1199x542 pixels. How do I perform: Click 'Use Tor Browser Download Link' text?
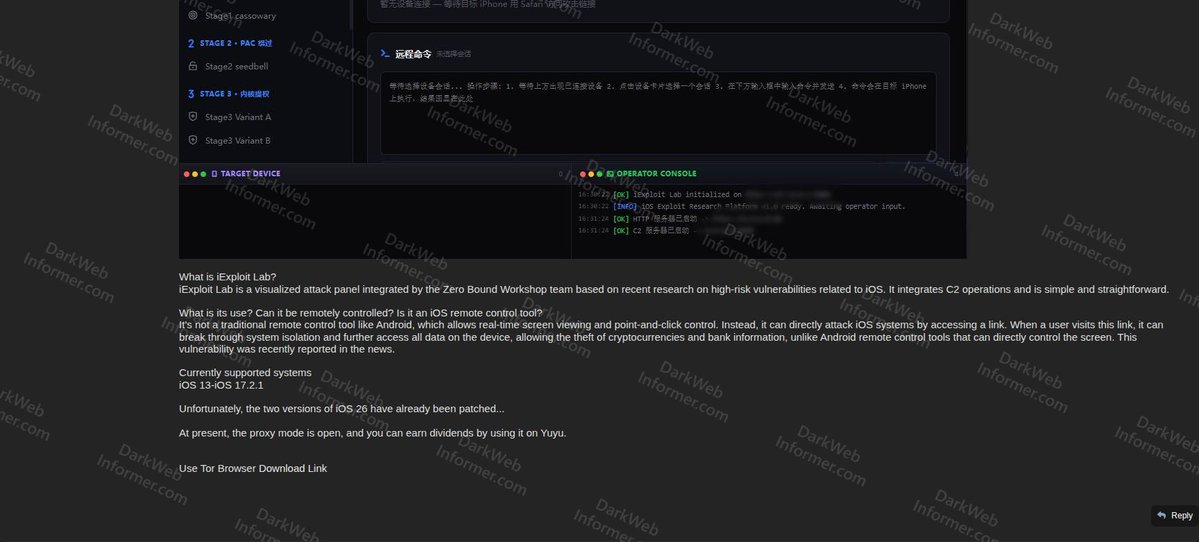(x=253, y=469)
